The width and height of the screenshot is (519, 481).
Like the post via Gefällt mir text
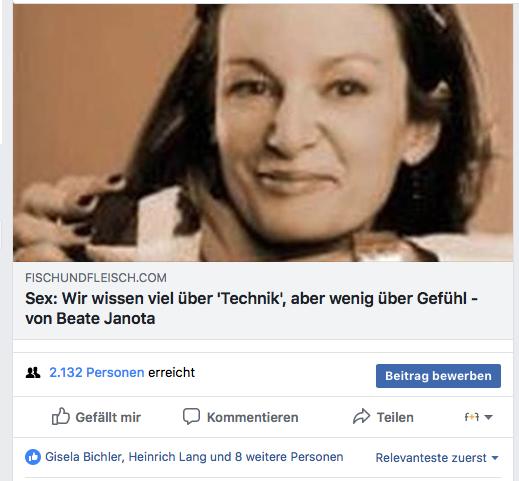coord(108,417)
